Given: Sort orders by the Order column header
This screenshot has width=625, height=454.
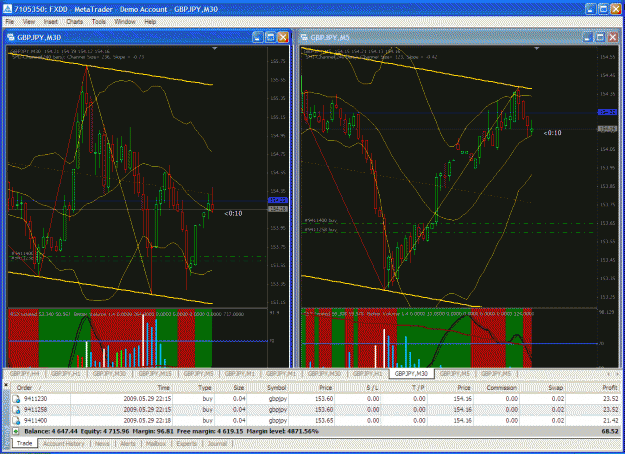Looking at the screenshot, I should (40, 387).
